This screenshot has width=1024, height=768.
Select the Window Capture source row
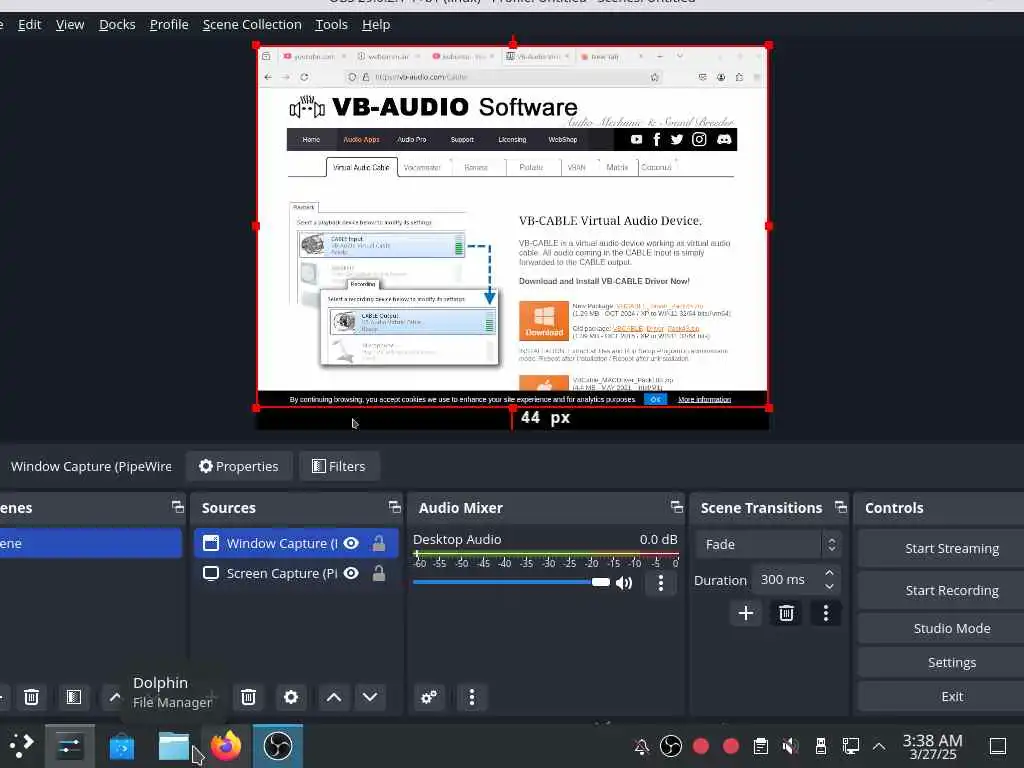[296, 543]
